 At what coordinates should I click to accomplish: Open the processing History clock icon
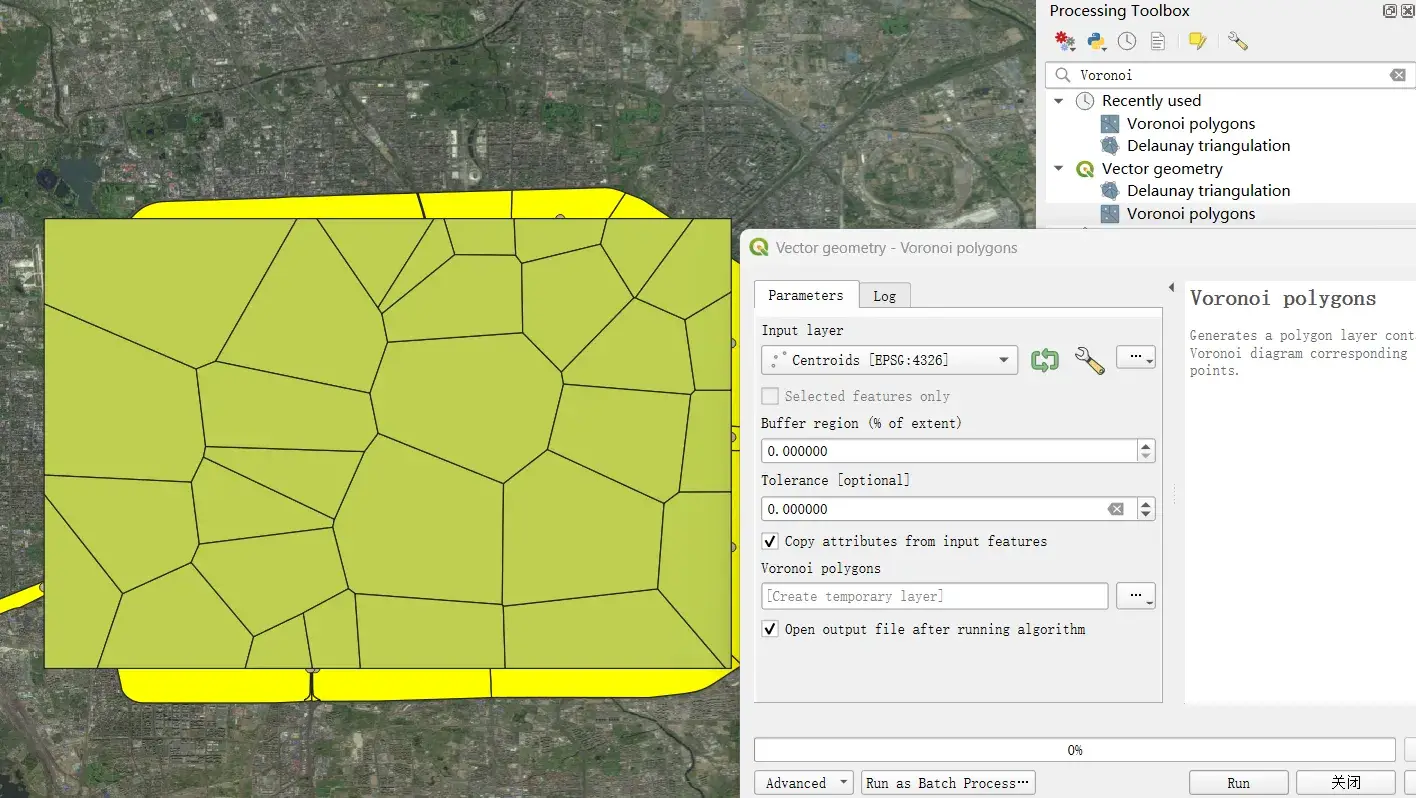[1127, 41]
